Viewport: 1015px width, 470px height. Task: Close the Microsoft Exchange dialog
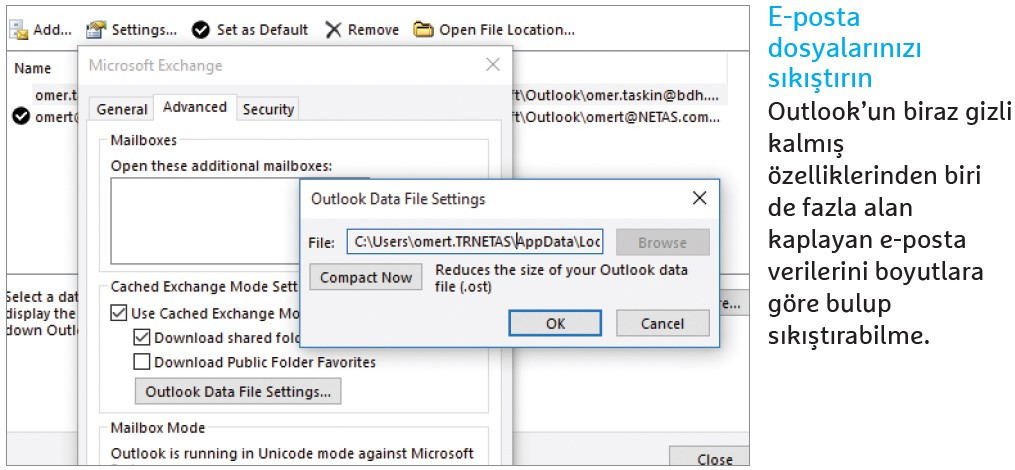(x=493, y=65)
